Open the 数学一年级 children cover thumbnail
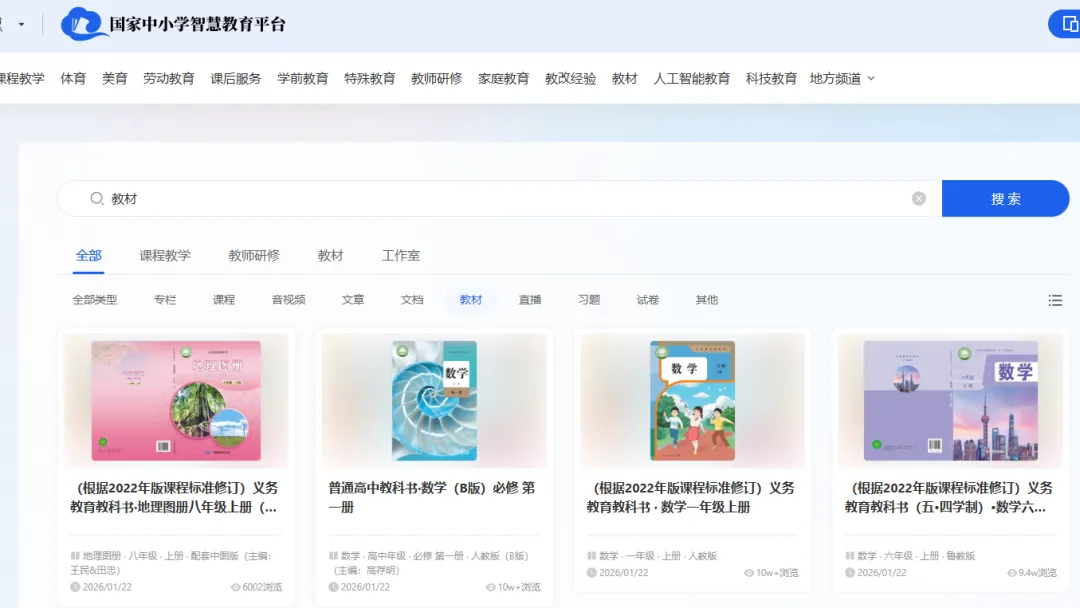1080x608 pixels. (692, 400)
